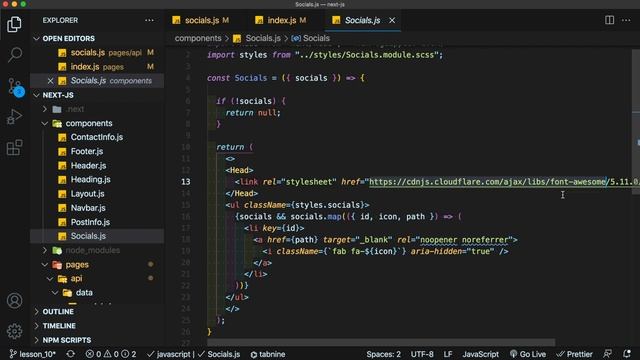Show errors and warnings in Problems panel
The height and width of the screenshot is (360, 640).
(x=111, y=354)
